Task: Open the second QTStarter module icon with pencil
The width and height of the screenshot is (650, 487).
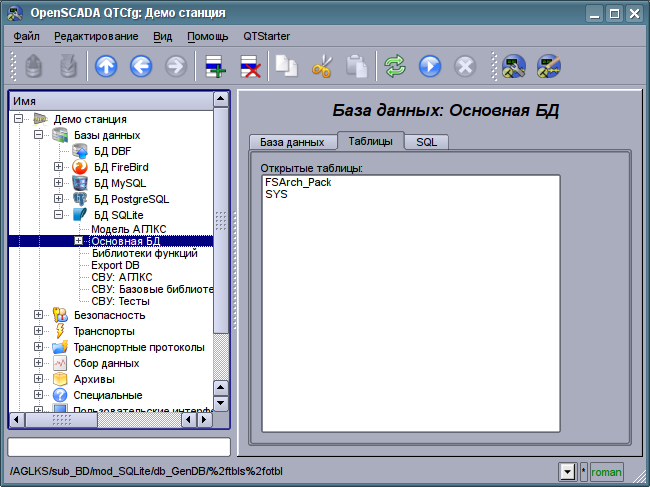Action: coord(548,66)
